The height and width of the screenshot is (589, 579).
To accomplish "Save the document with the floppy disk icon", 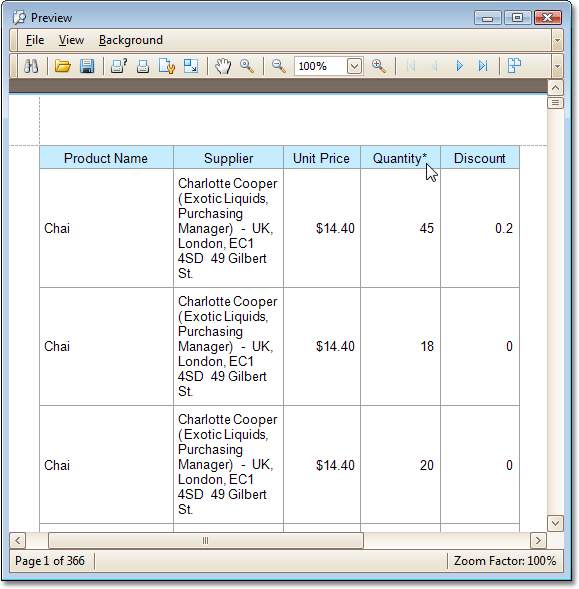I will click(x=87, y=66).
